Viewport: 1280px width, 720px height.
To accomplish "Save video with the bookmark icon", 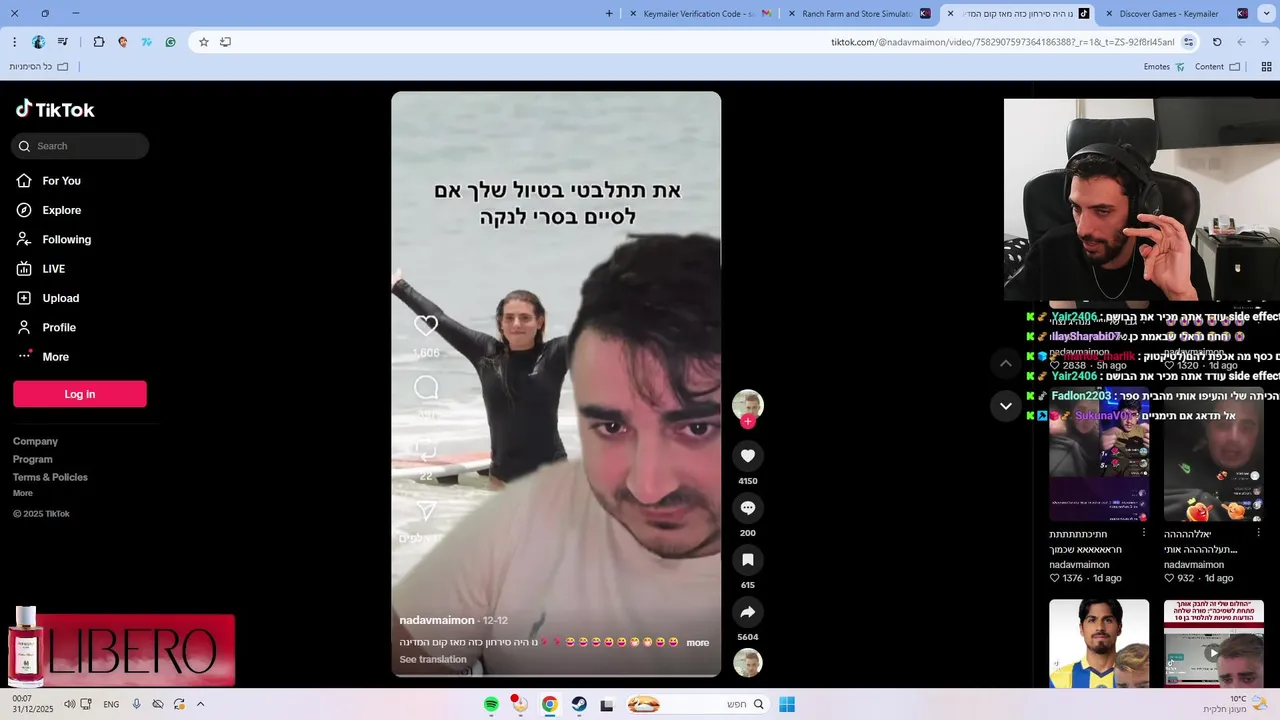I will 747,560.
